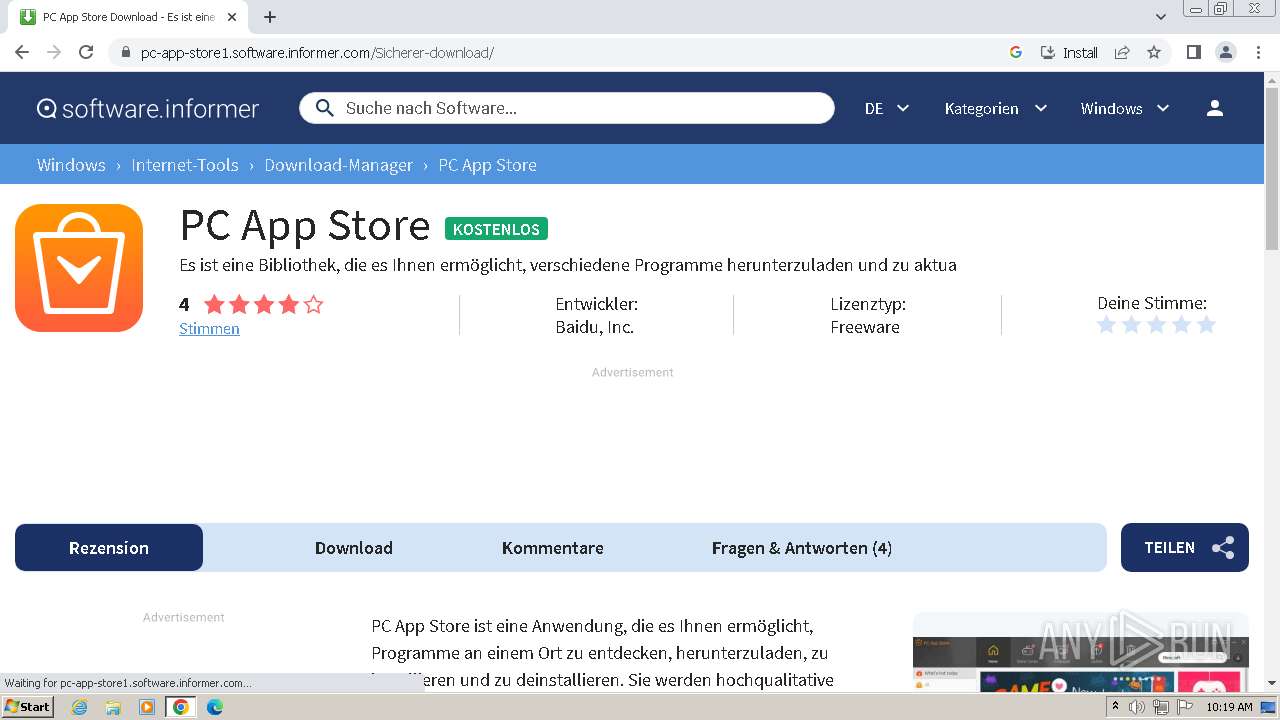1280x720 pixels.
Task: Click the software.informer logo
Action: click(x=148, y=109)
